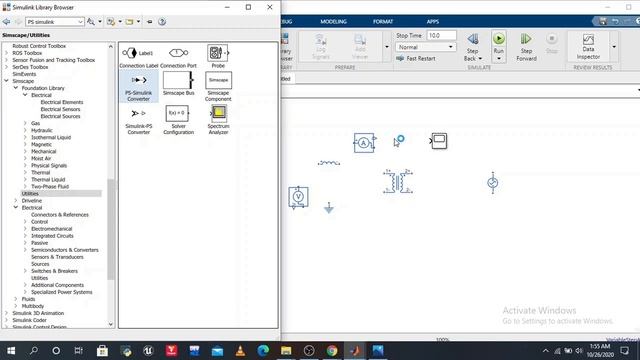Open the FORMAT ribbon tab
Viewport: 640px width, 360px height.
(x=383, y=22)
